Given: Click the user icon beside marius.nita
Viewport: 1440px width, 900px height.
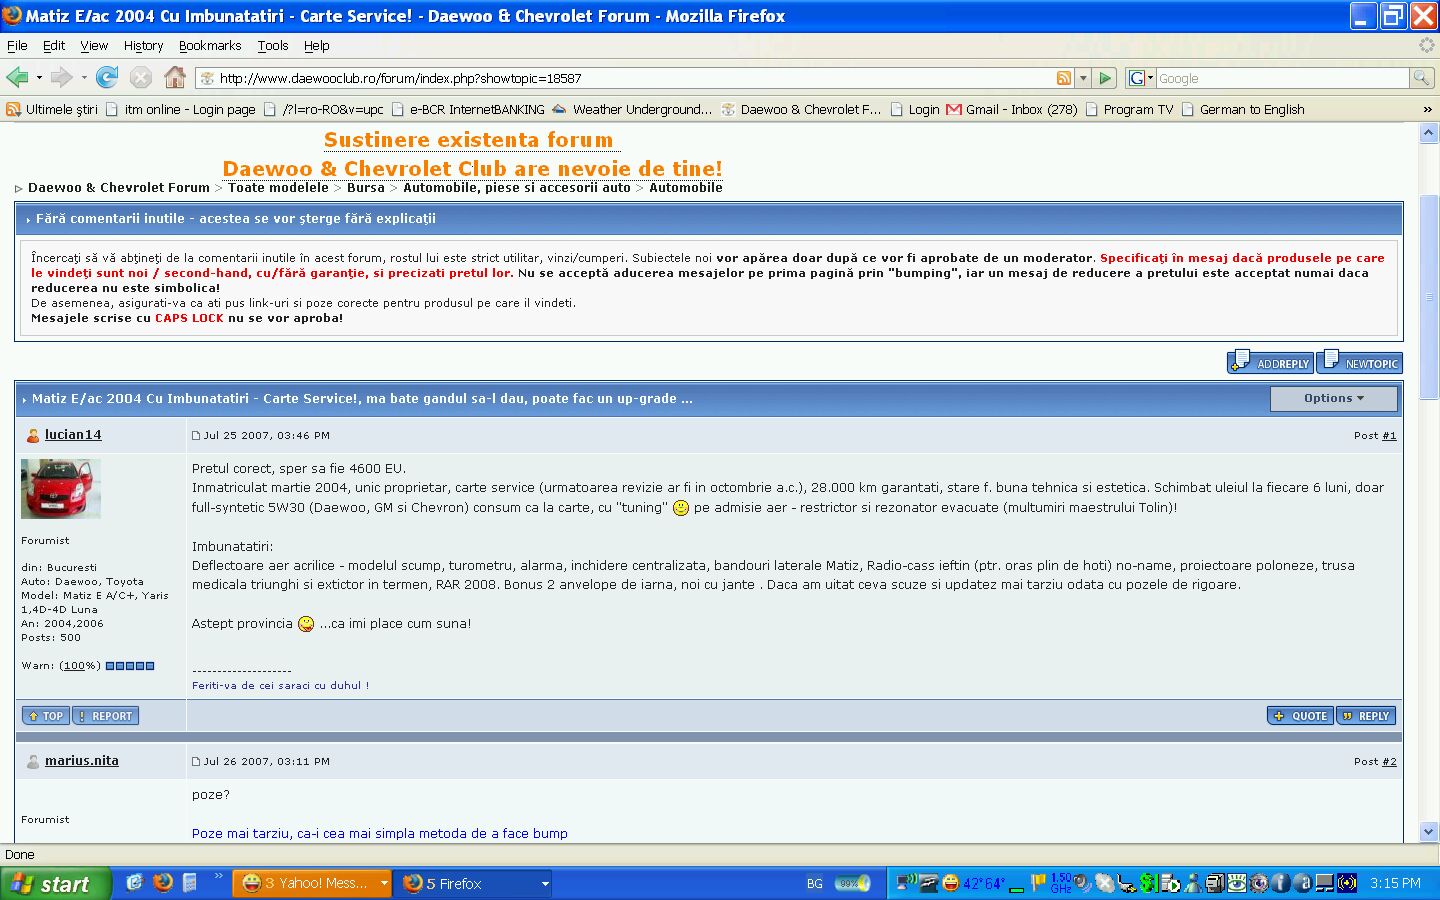Looking at the screenshot, I should [x=33, y=761].
